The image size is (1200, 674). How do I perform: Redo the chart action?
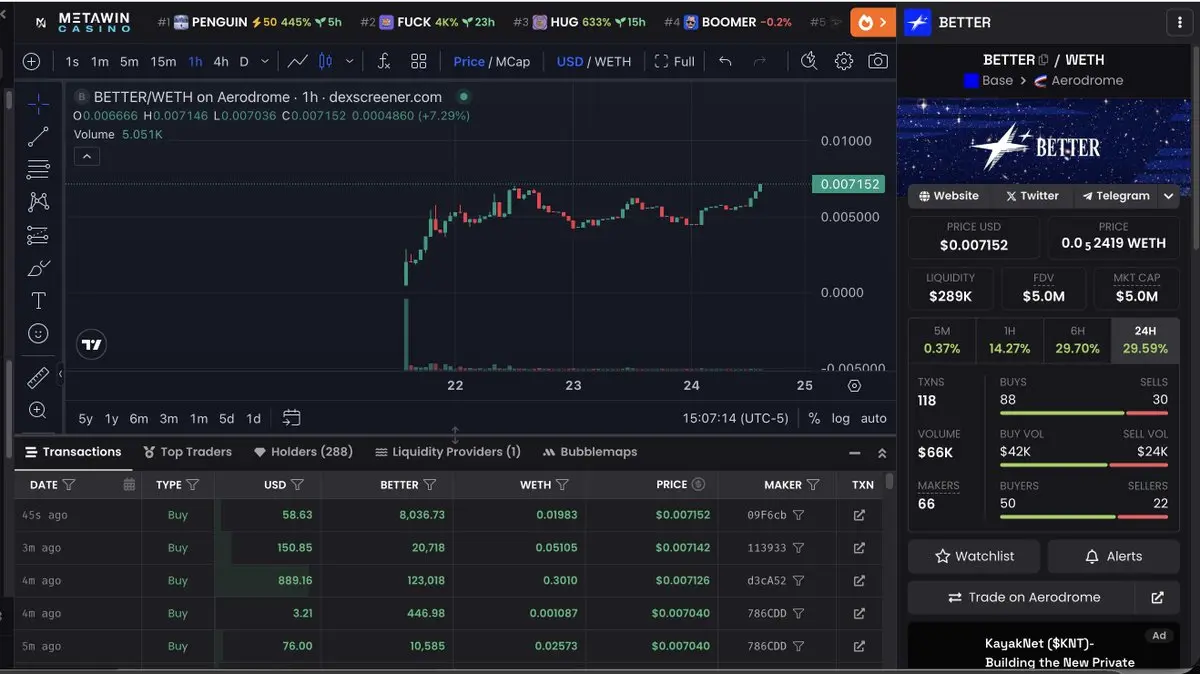759,61
